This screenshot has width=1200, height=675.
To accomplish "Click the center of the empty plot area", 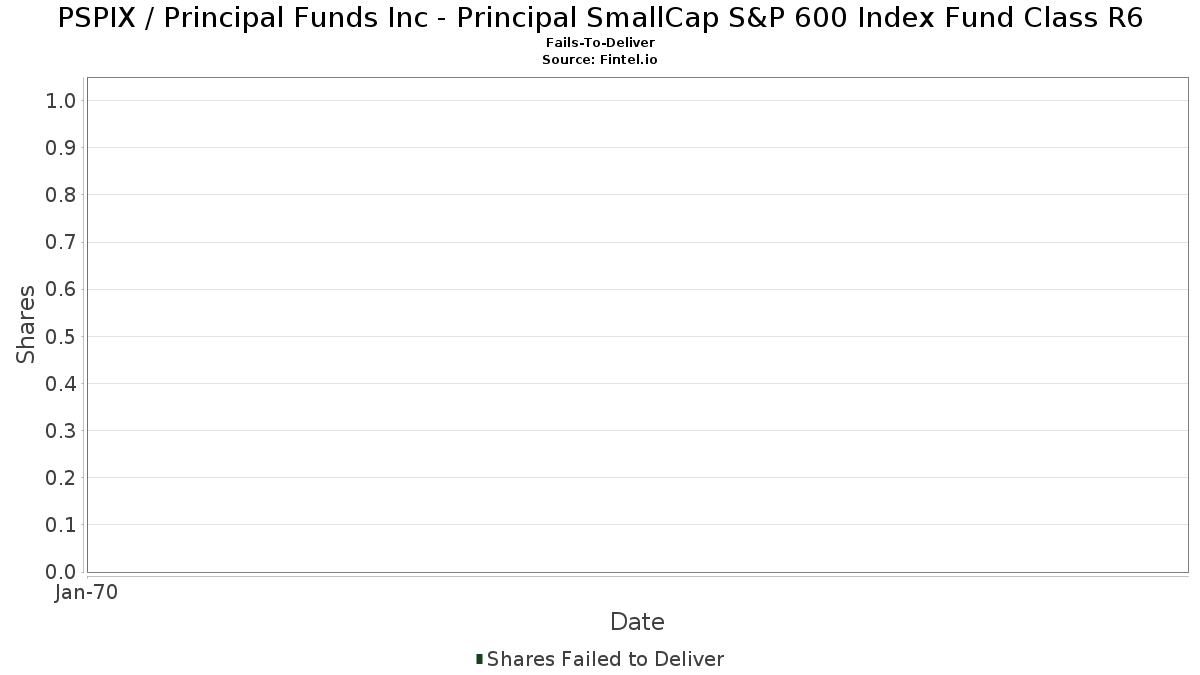I will coord(637,325).
